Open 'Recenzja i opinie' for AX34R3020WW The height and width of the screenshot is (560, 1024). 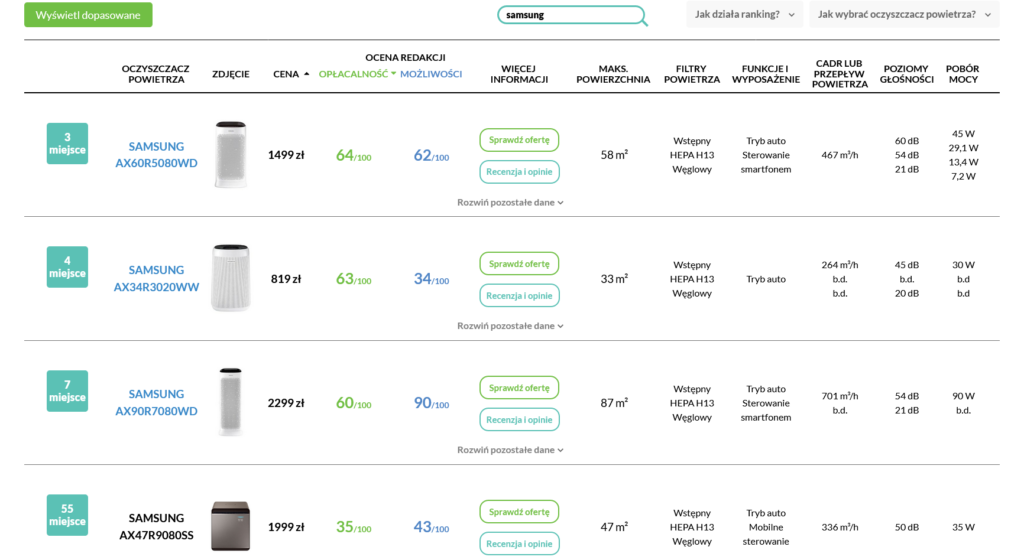(x=519, y=296)
